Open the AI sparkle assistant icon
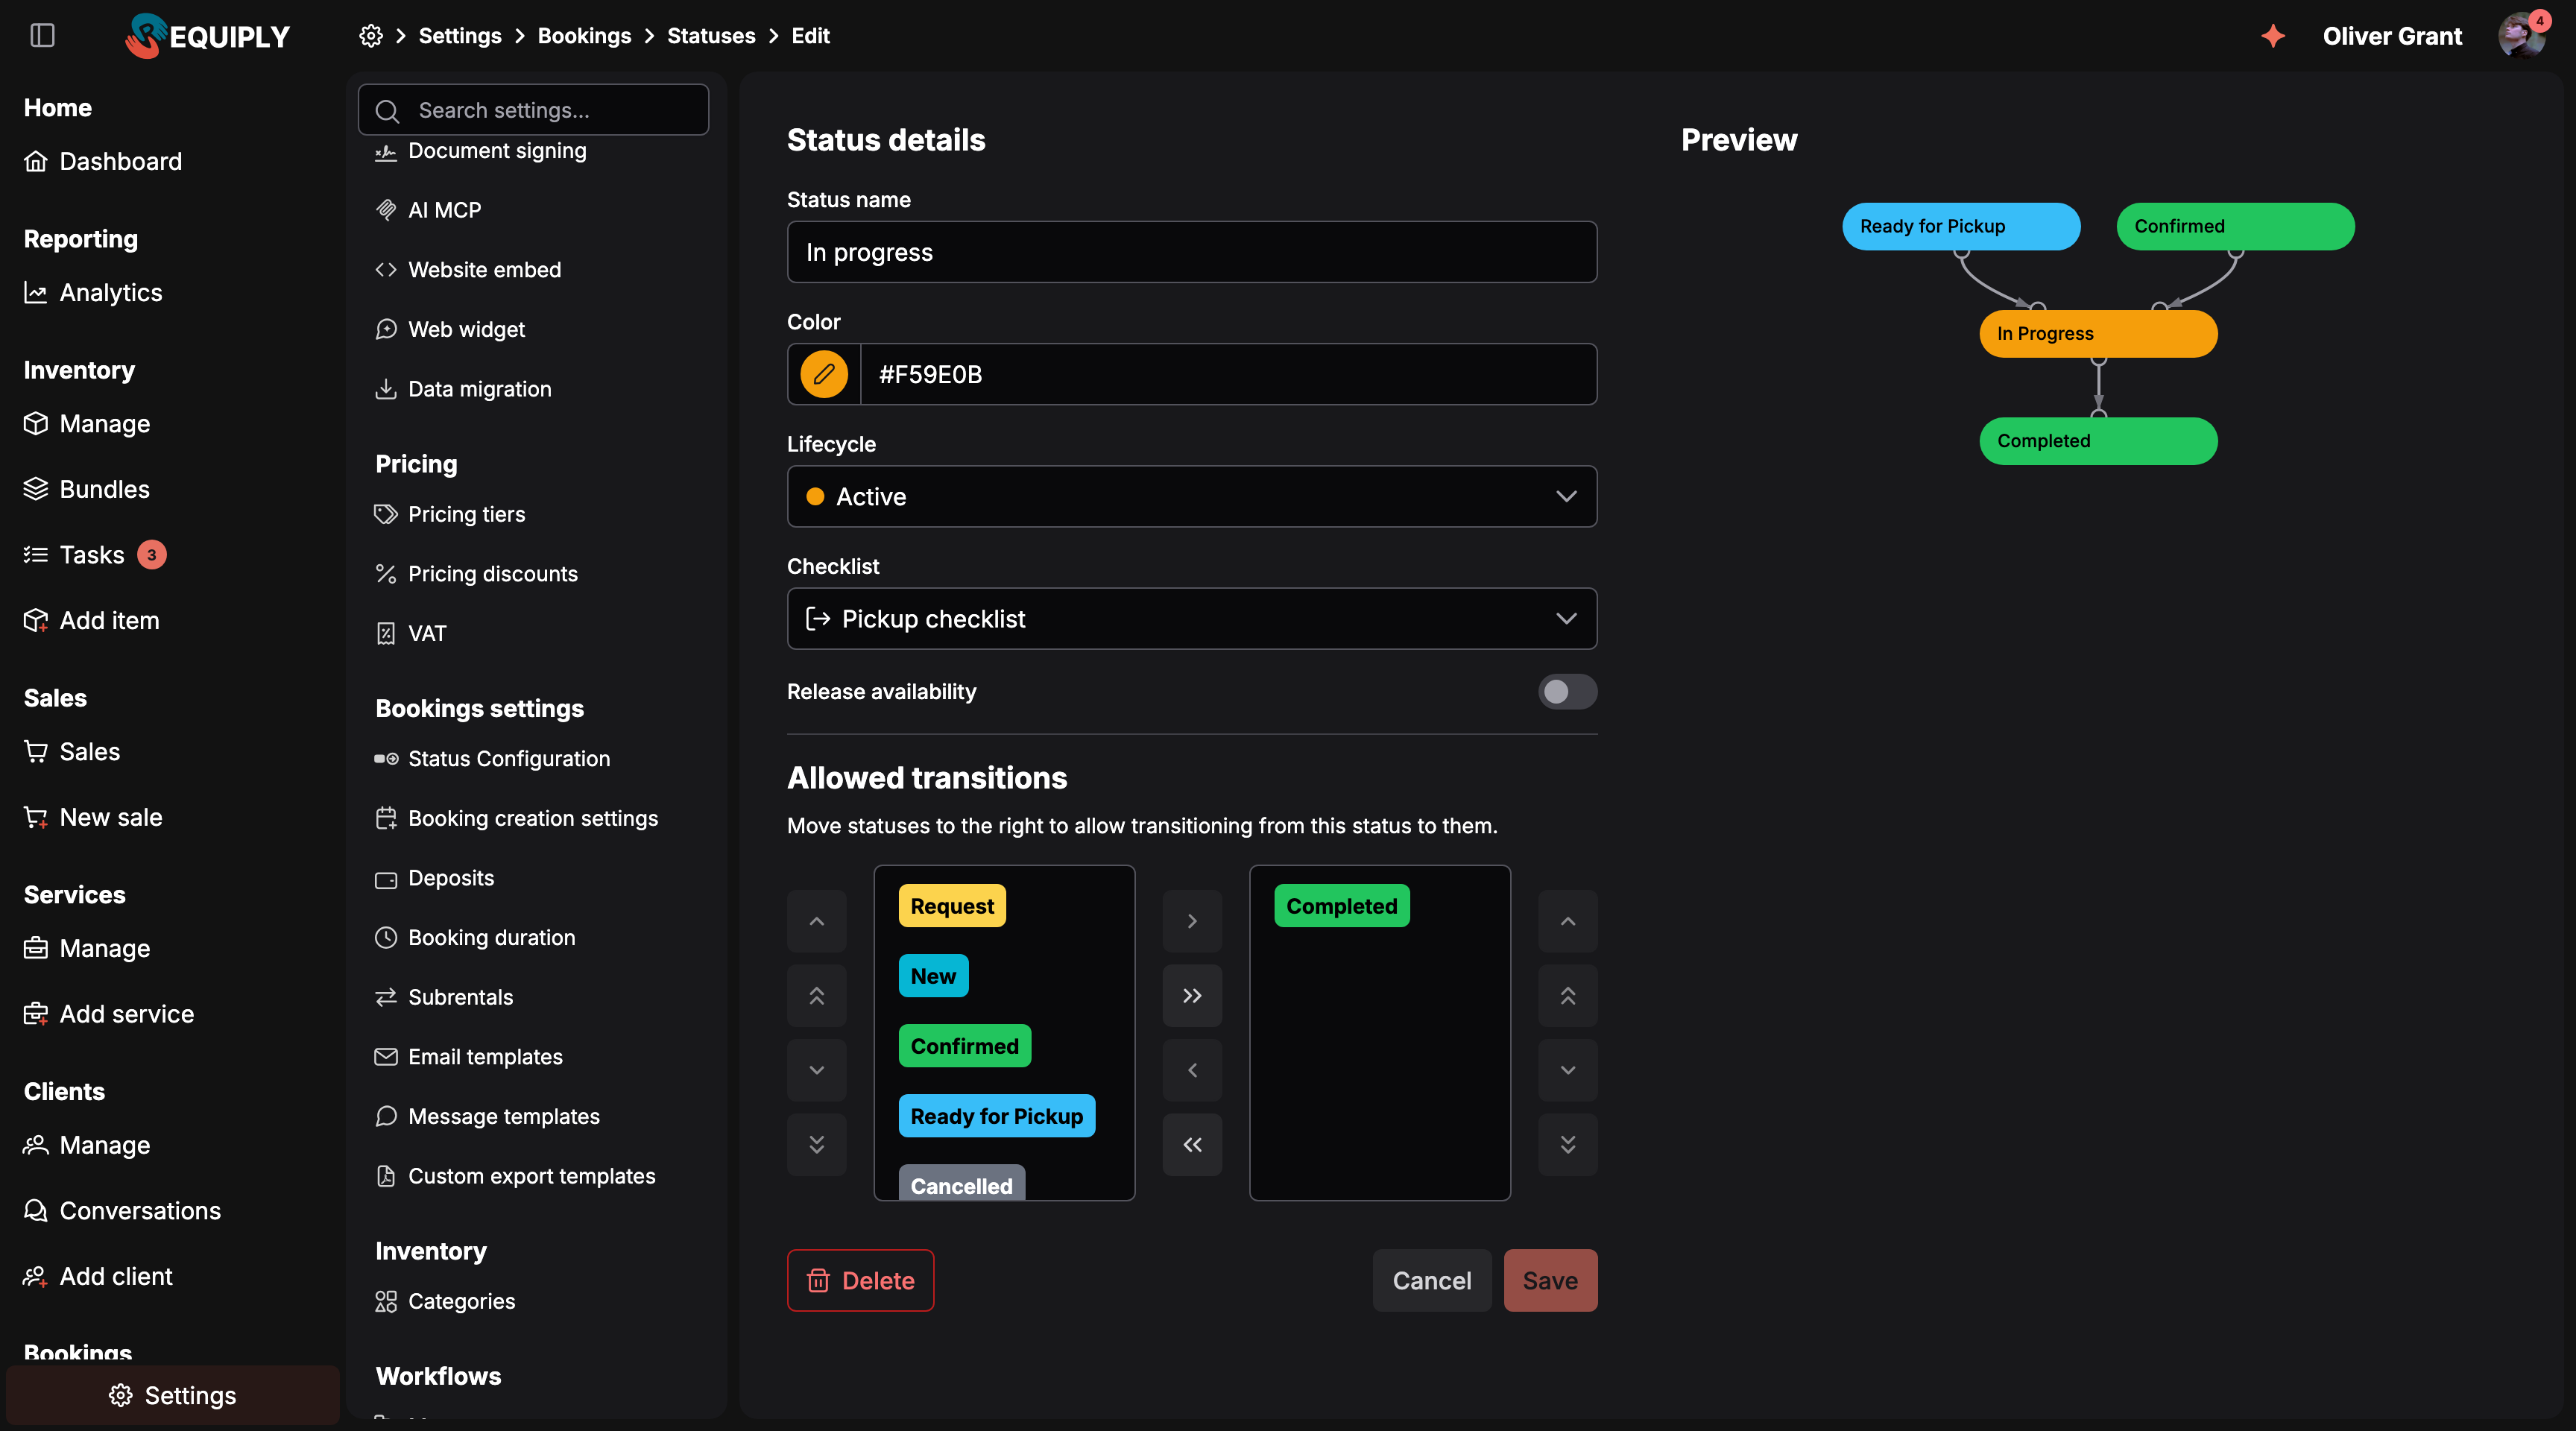The image size is (2576, 1431). [x=2273, y=36]
